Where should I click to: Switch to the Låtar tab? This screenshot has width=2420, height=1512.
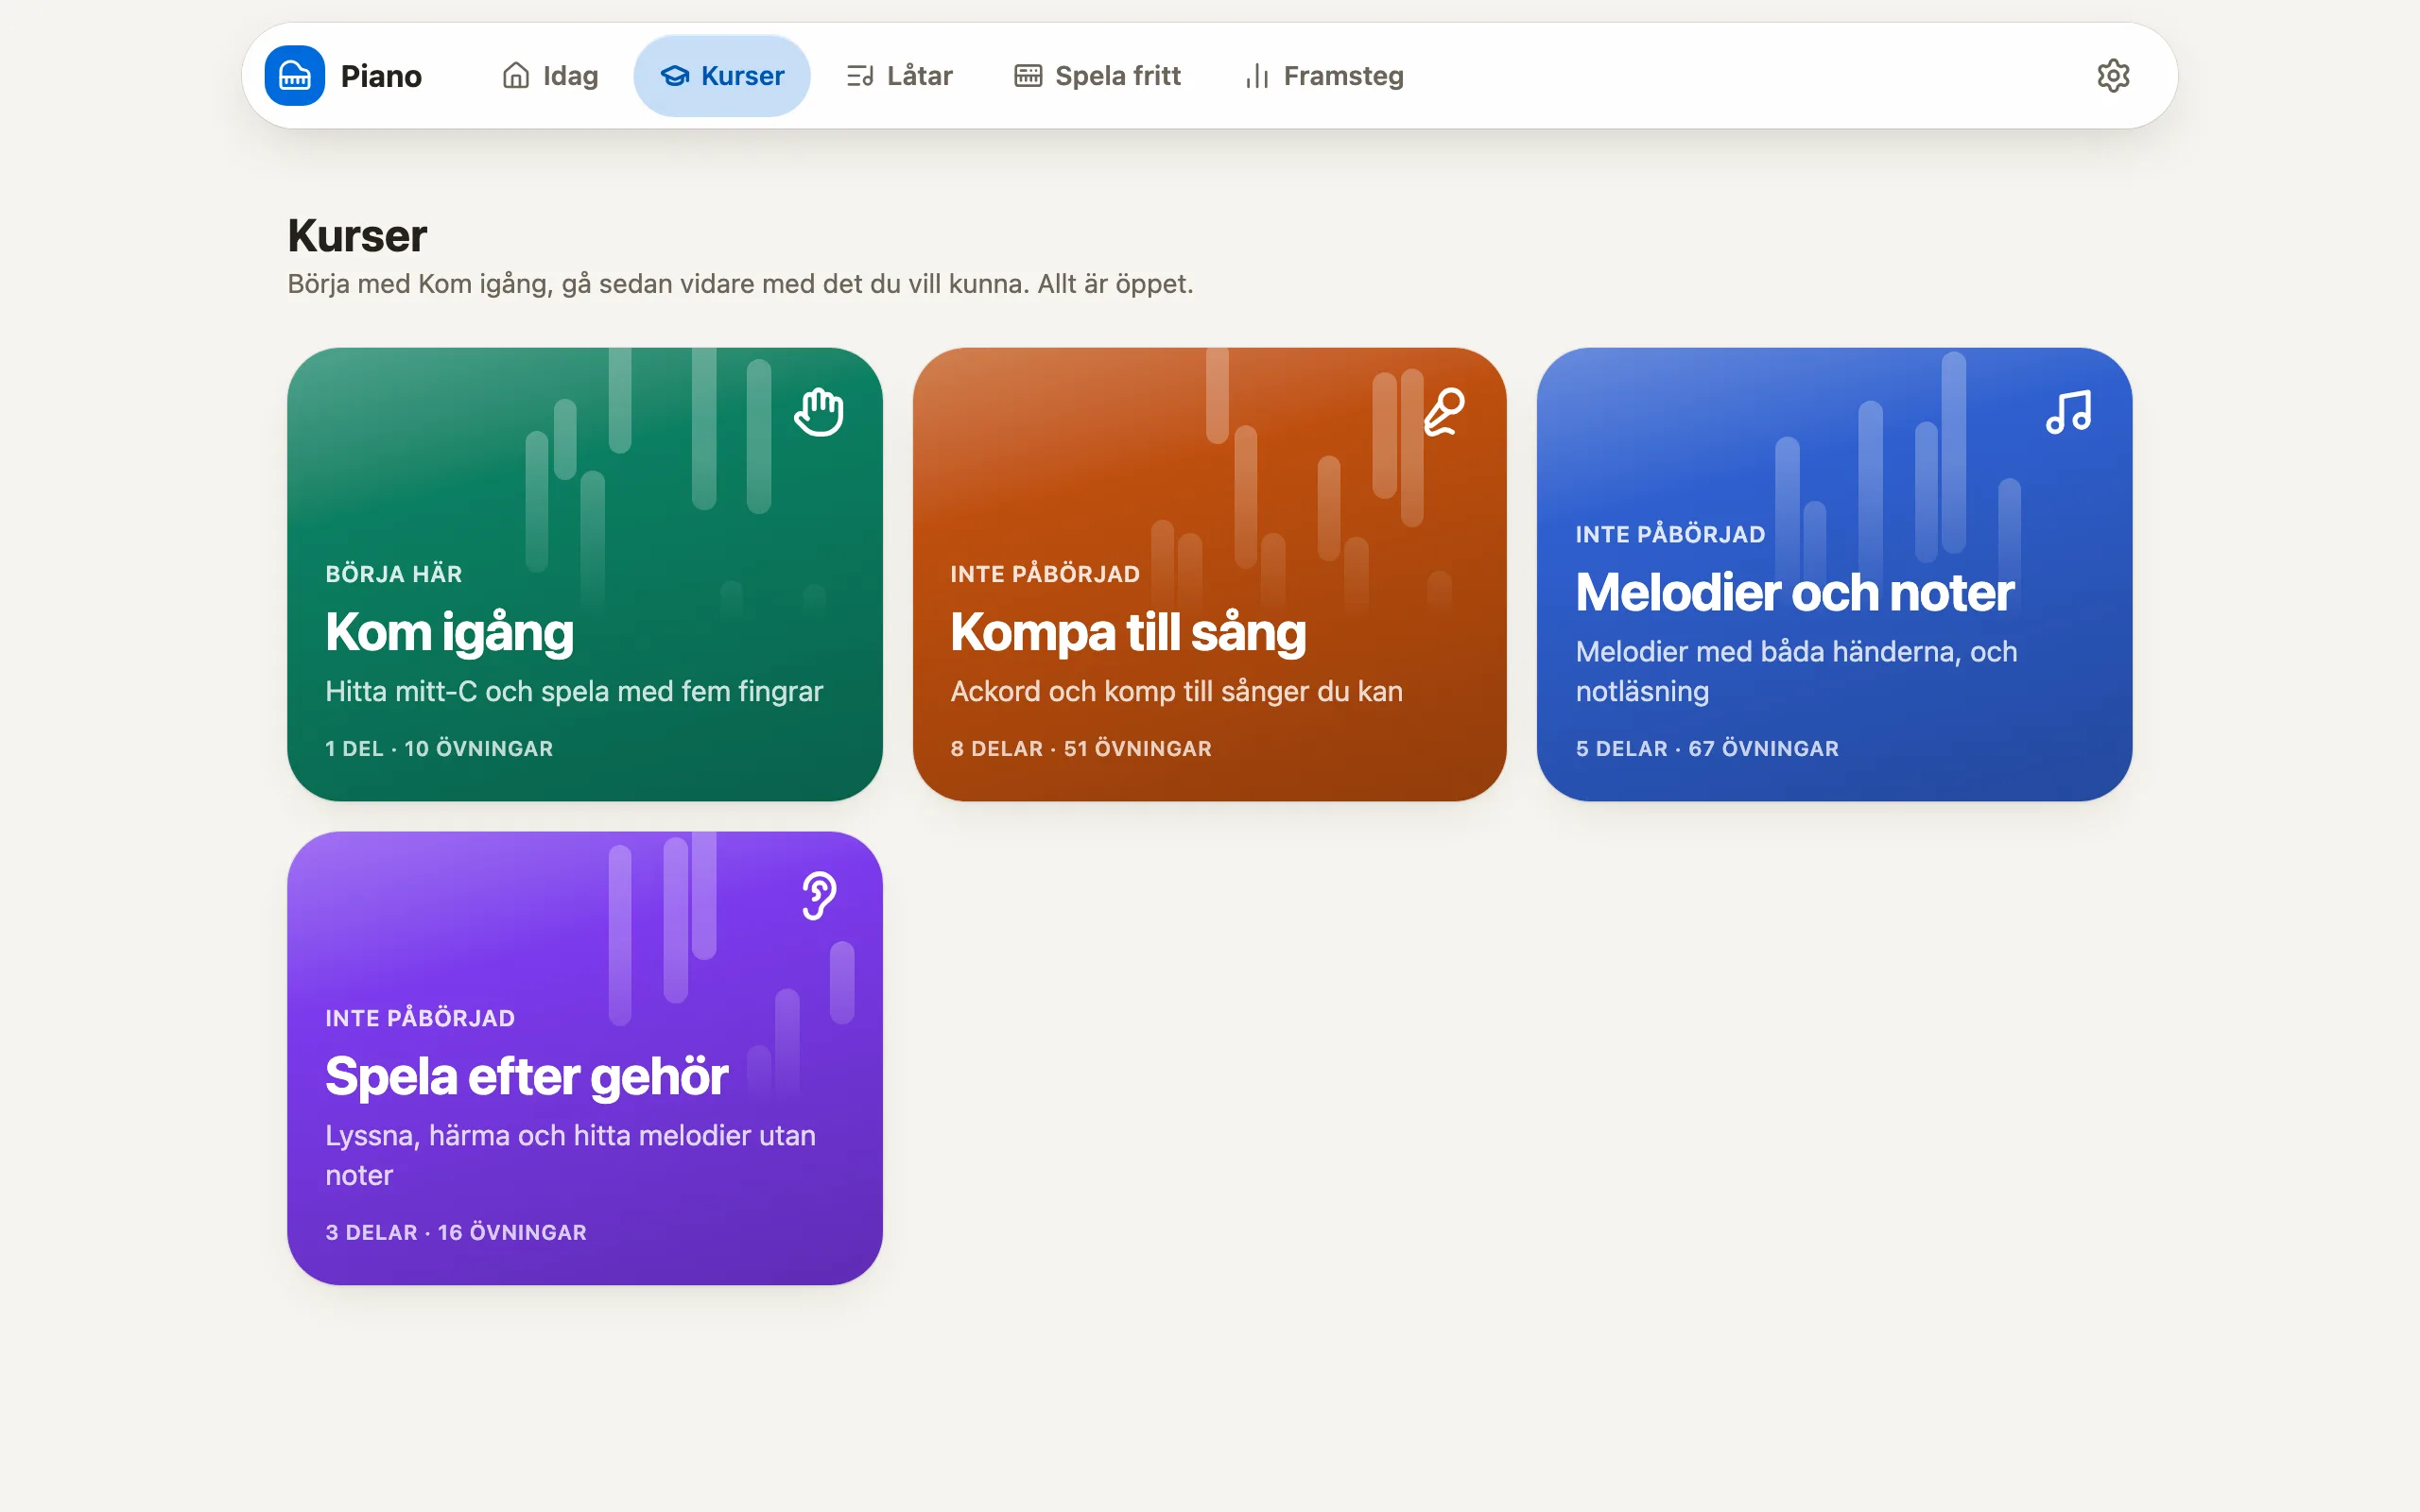click(899, 76)
